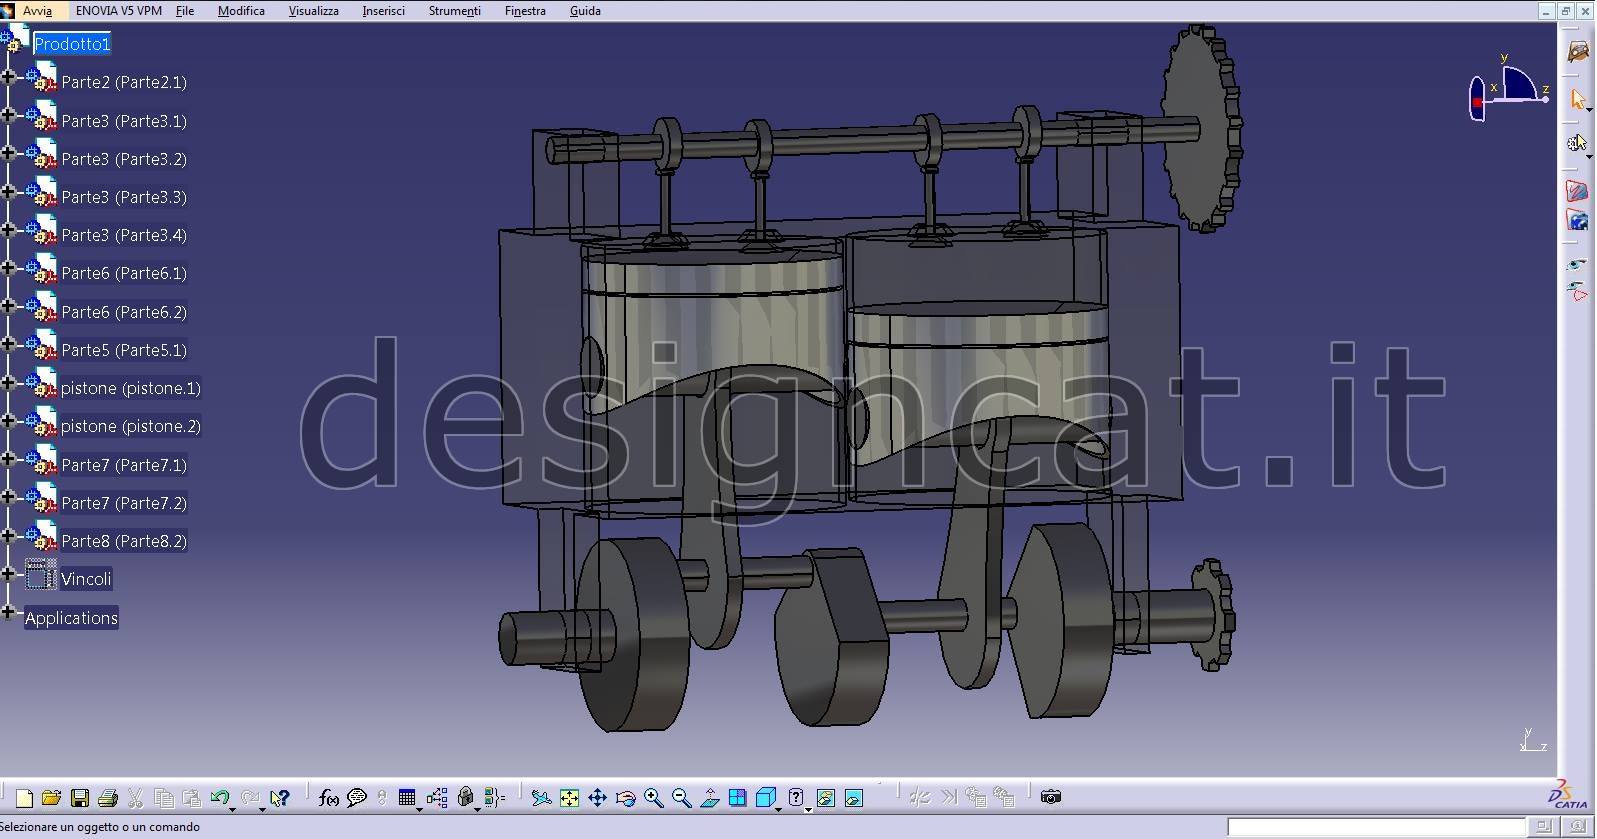Click the Zoom In magnifier icon
Image resolution: width=1597 pixels, height=839 pixels.
point(653,798)
